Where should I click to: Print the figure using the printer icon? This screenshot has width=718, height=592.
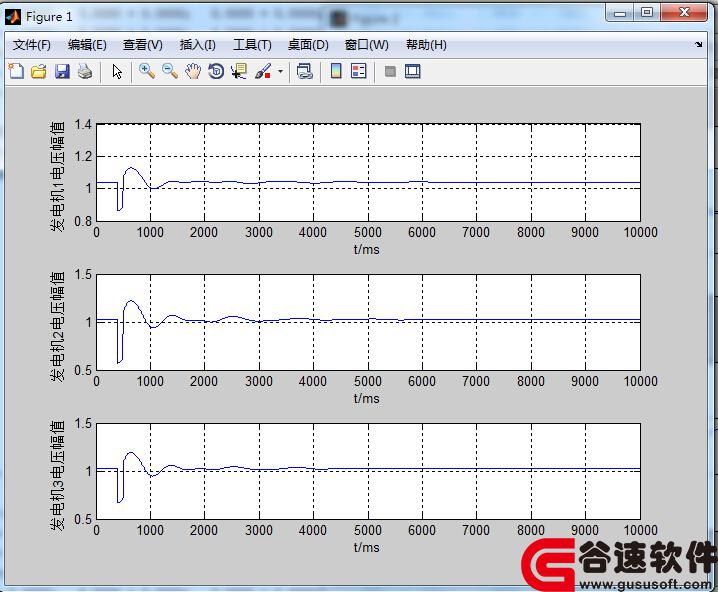coord(85,71)
